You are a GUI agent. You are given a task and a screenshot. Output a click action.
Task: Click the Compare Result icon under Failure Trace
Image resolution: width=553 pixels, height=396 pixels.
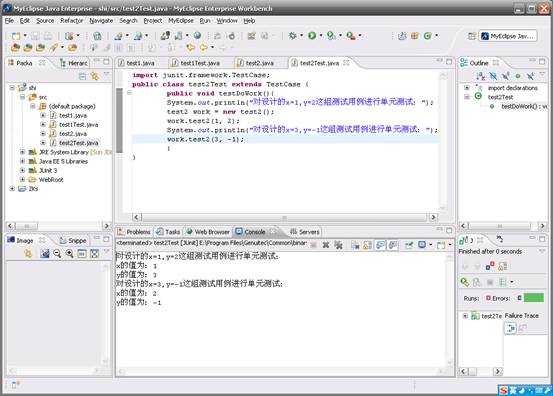tap(522, 328)
